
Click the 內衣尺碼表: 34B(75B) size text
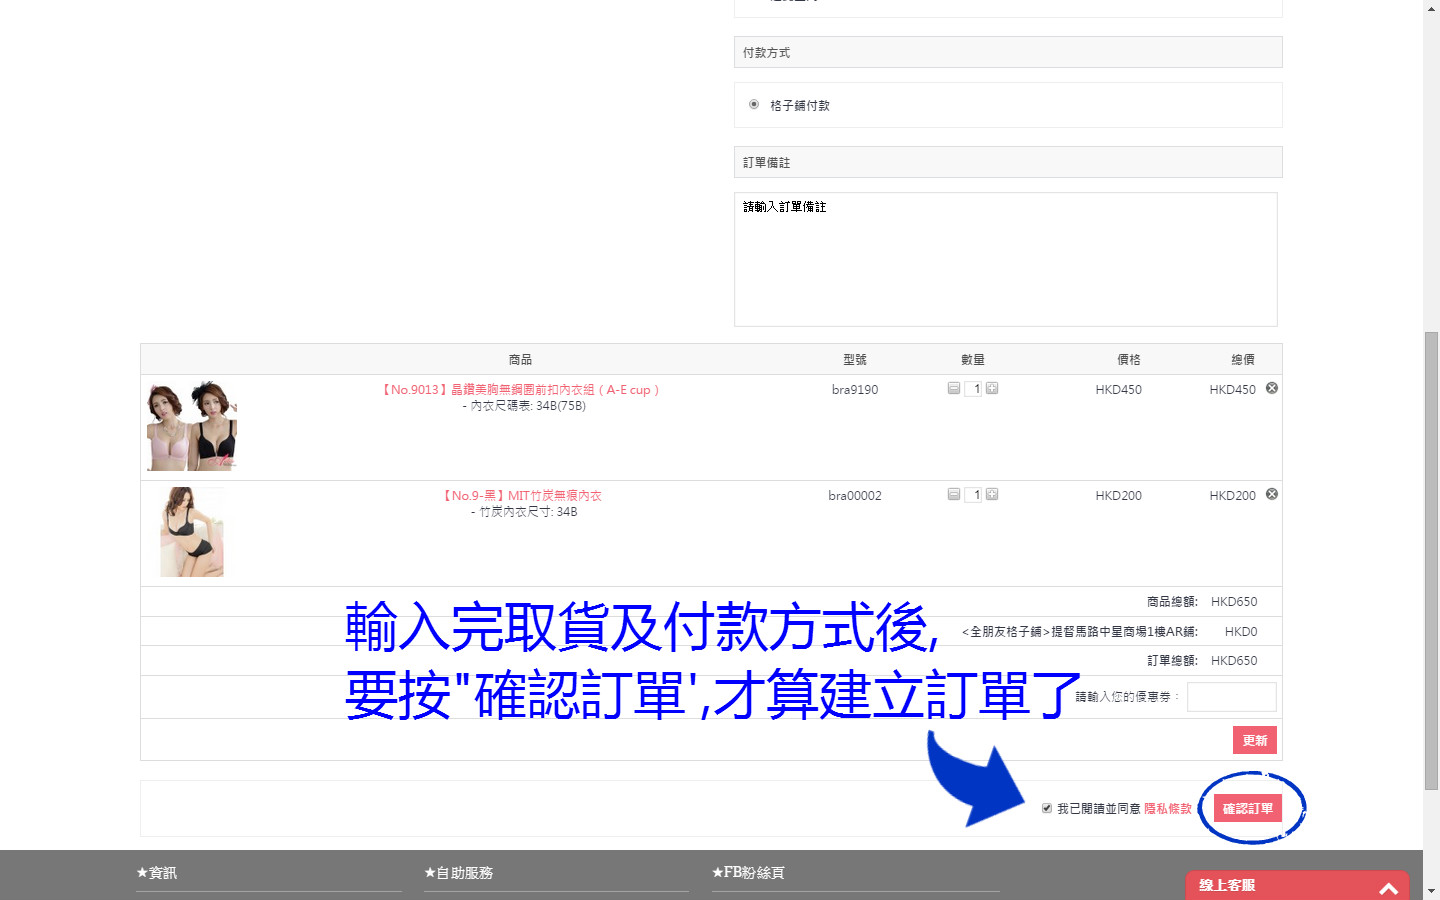(x=524, y=406)
